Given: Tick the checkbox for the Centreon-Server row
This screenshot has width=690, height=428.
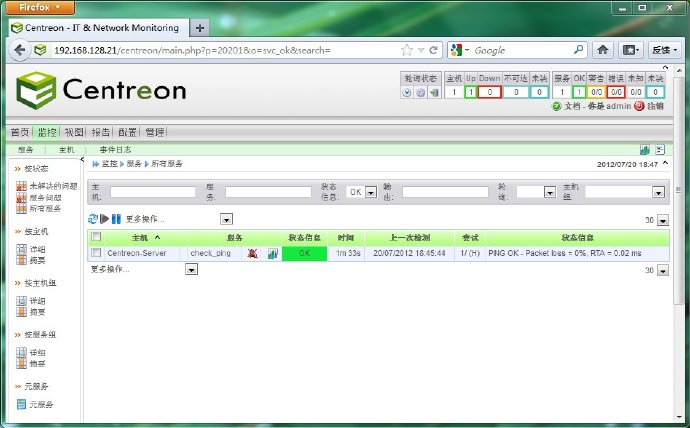Looking at the screenshot, I should (x=96, y=253).
